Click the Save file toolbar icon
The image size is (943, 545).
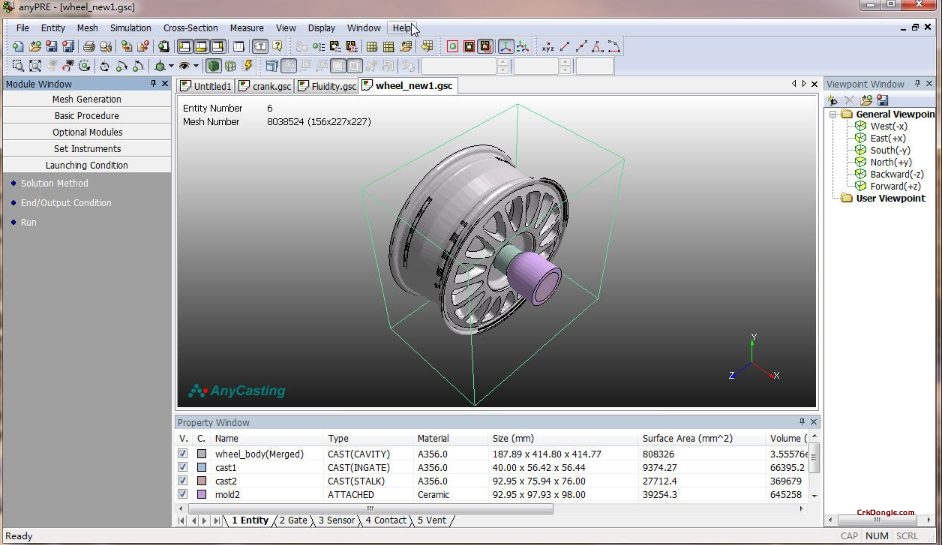52,47
